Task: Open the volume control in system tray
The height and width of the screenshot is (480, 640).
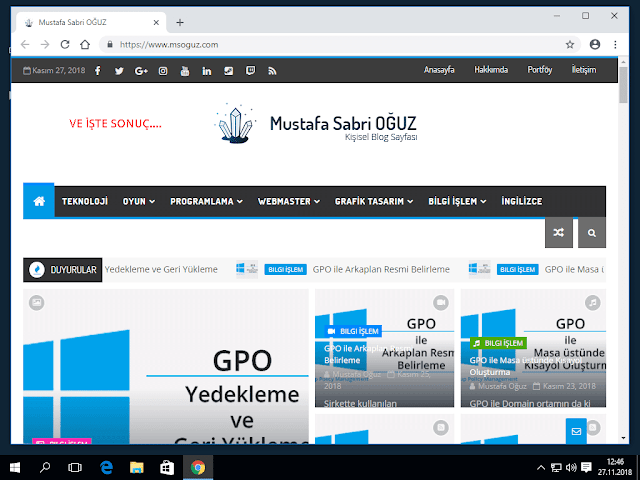Action: click(x=571, y=467)
